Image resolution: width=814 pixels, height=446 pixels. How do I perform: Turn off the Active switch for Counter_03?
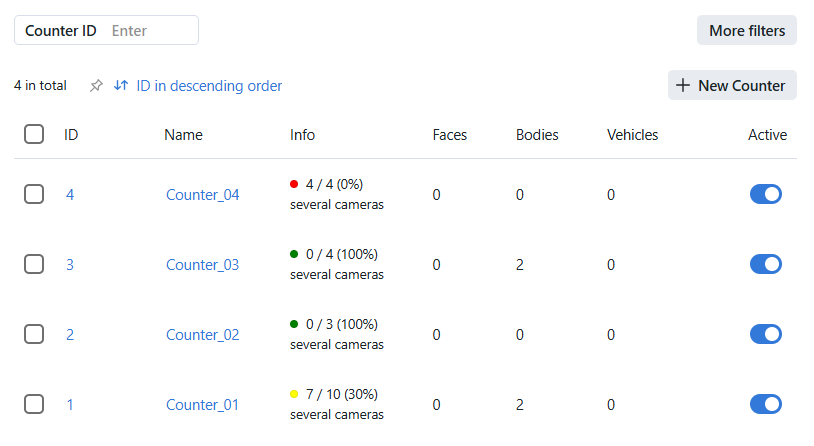765,264
